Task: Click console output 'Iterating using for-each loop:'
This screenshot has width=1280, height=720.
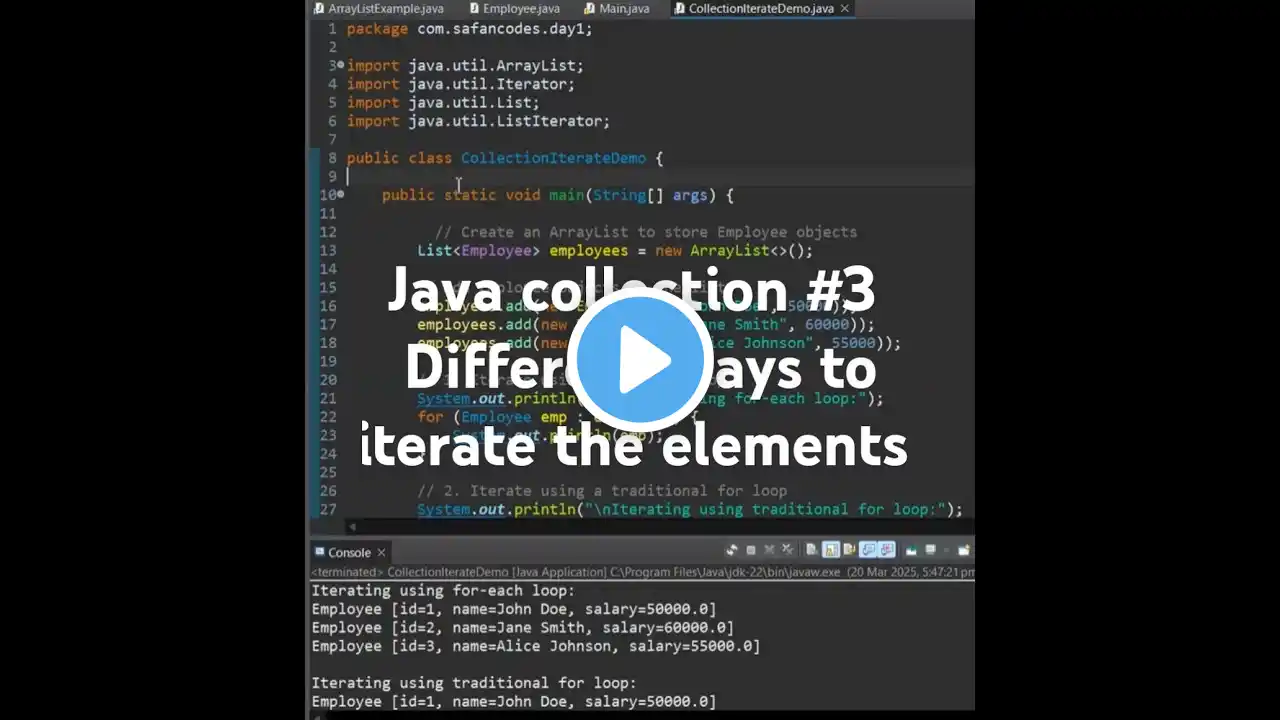Action: tap(443, 591)
